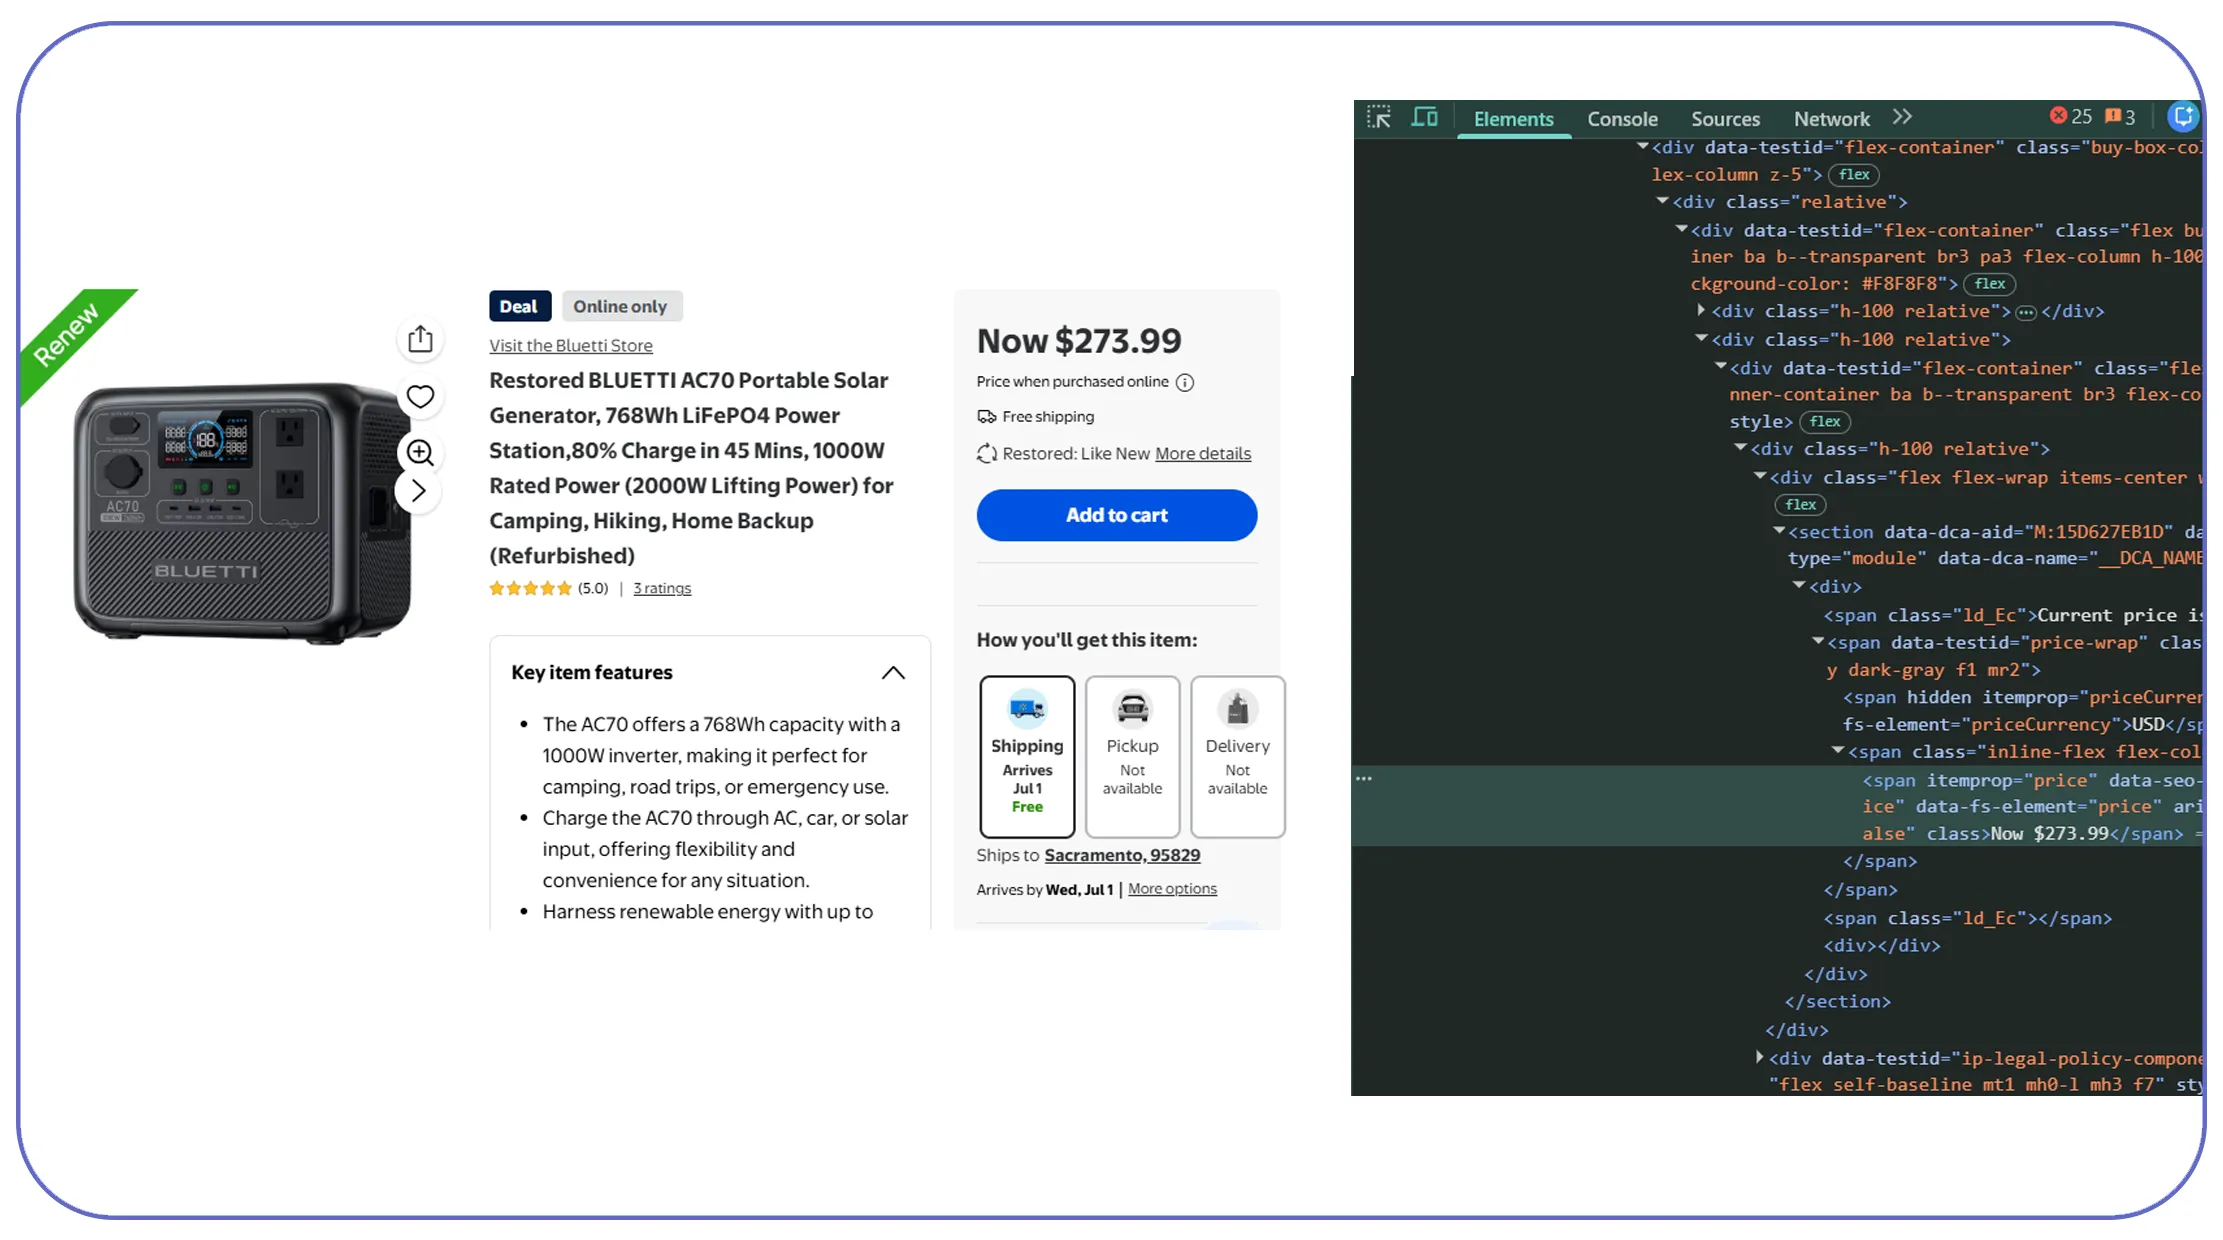Image resolution: width=2223 pixels, height=1240 pixels.
Task: Expand the ip-legal-policy-component div node
Action: tap(1759, 1057)
